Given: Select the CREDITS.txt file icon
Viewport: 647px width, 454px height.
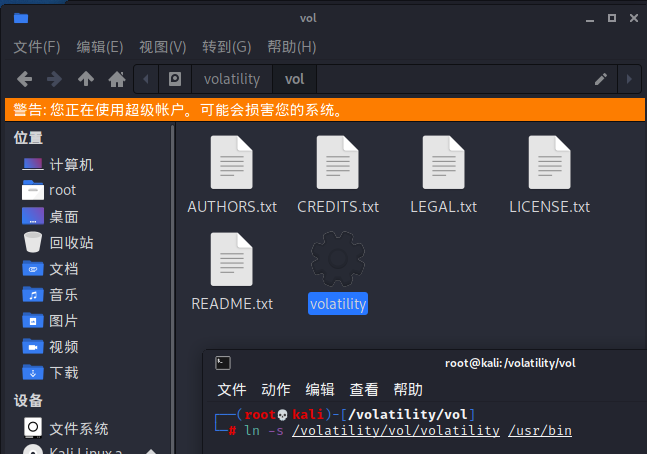Looking at the screenshot, I should click(x=338, y=162).
